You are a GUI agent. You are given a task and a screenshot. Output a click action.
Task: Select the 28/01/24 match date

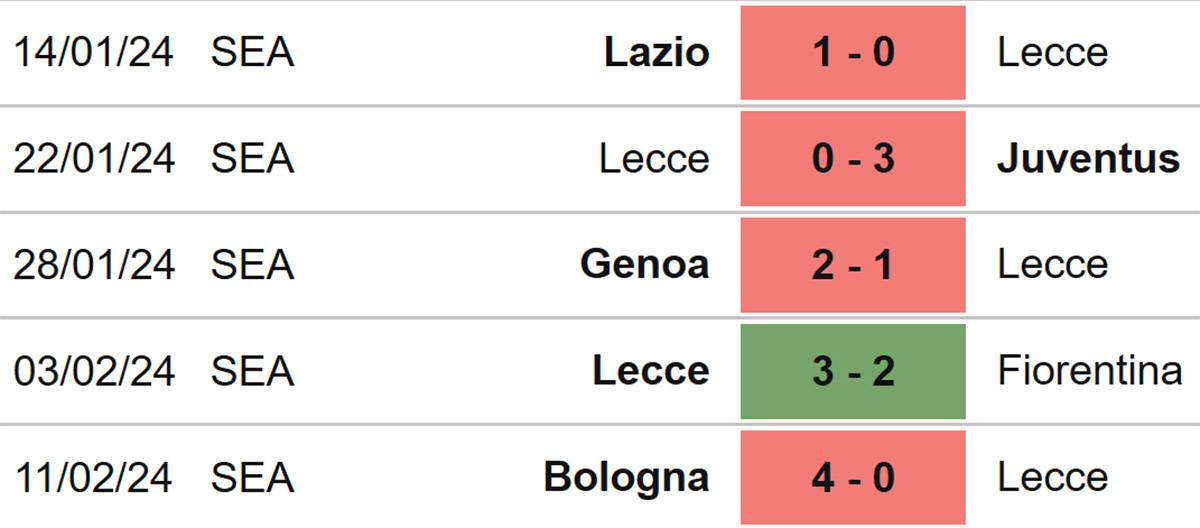click(x=94, y=265)
